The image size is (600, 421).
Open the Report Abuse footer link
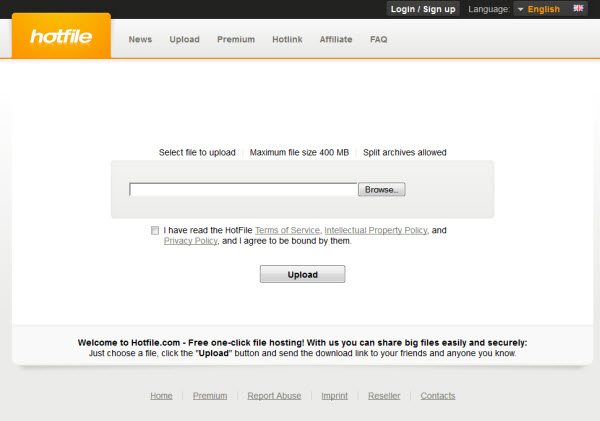point(274,396)
